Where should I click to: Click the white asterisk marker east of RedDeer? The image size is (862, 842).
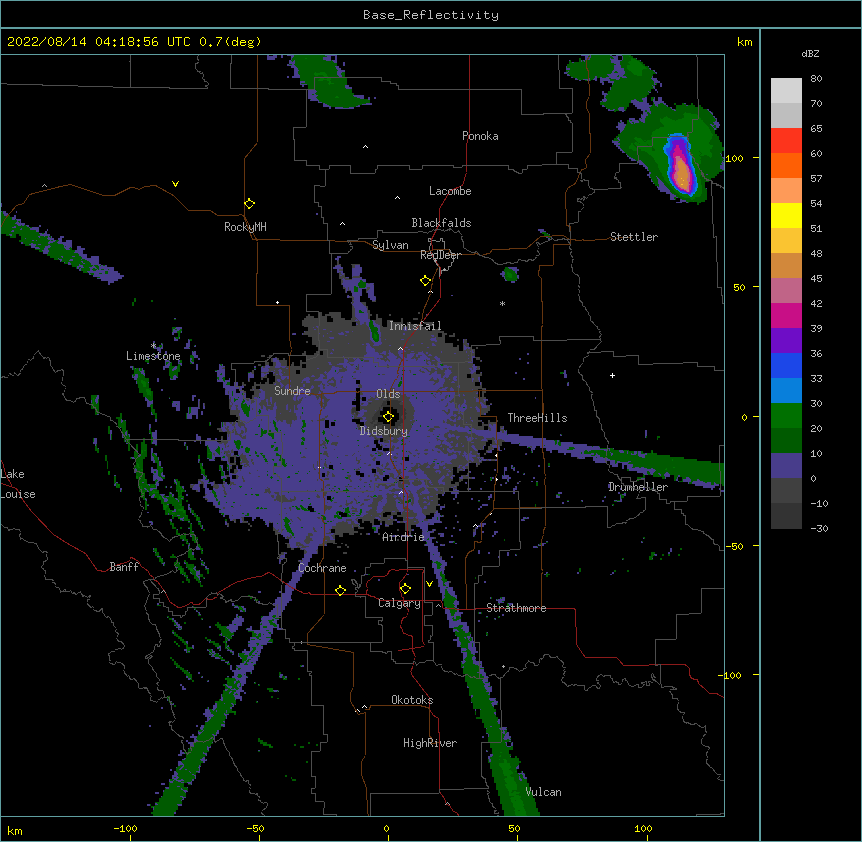tap(502, 303)
